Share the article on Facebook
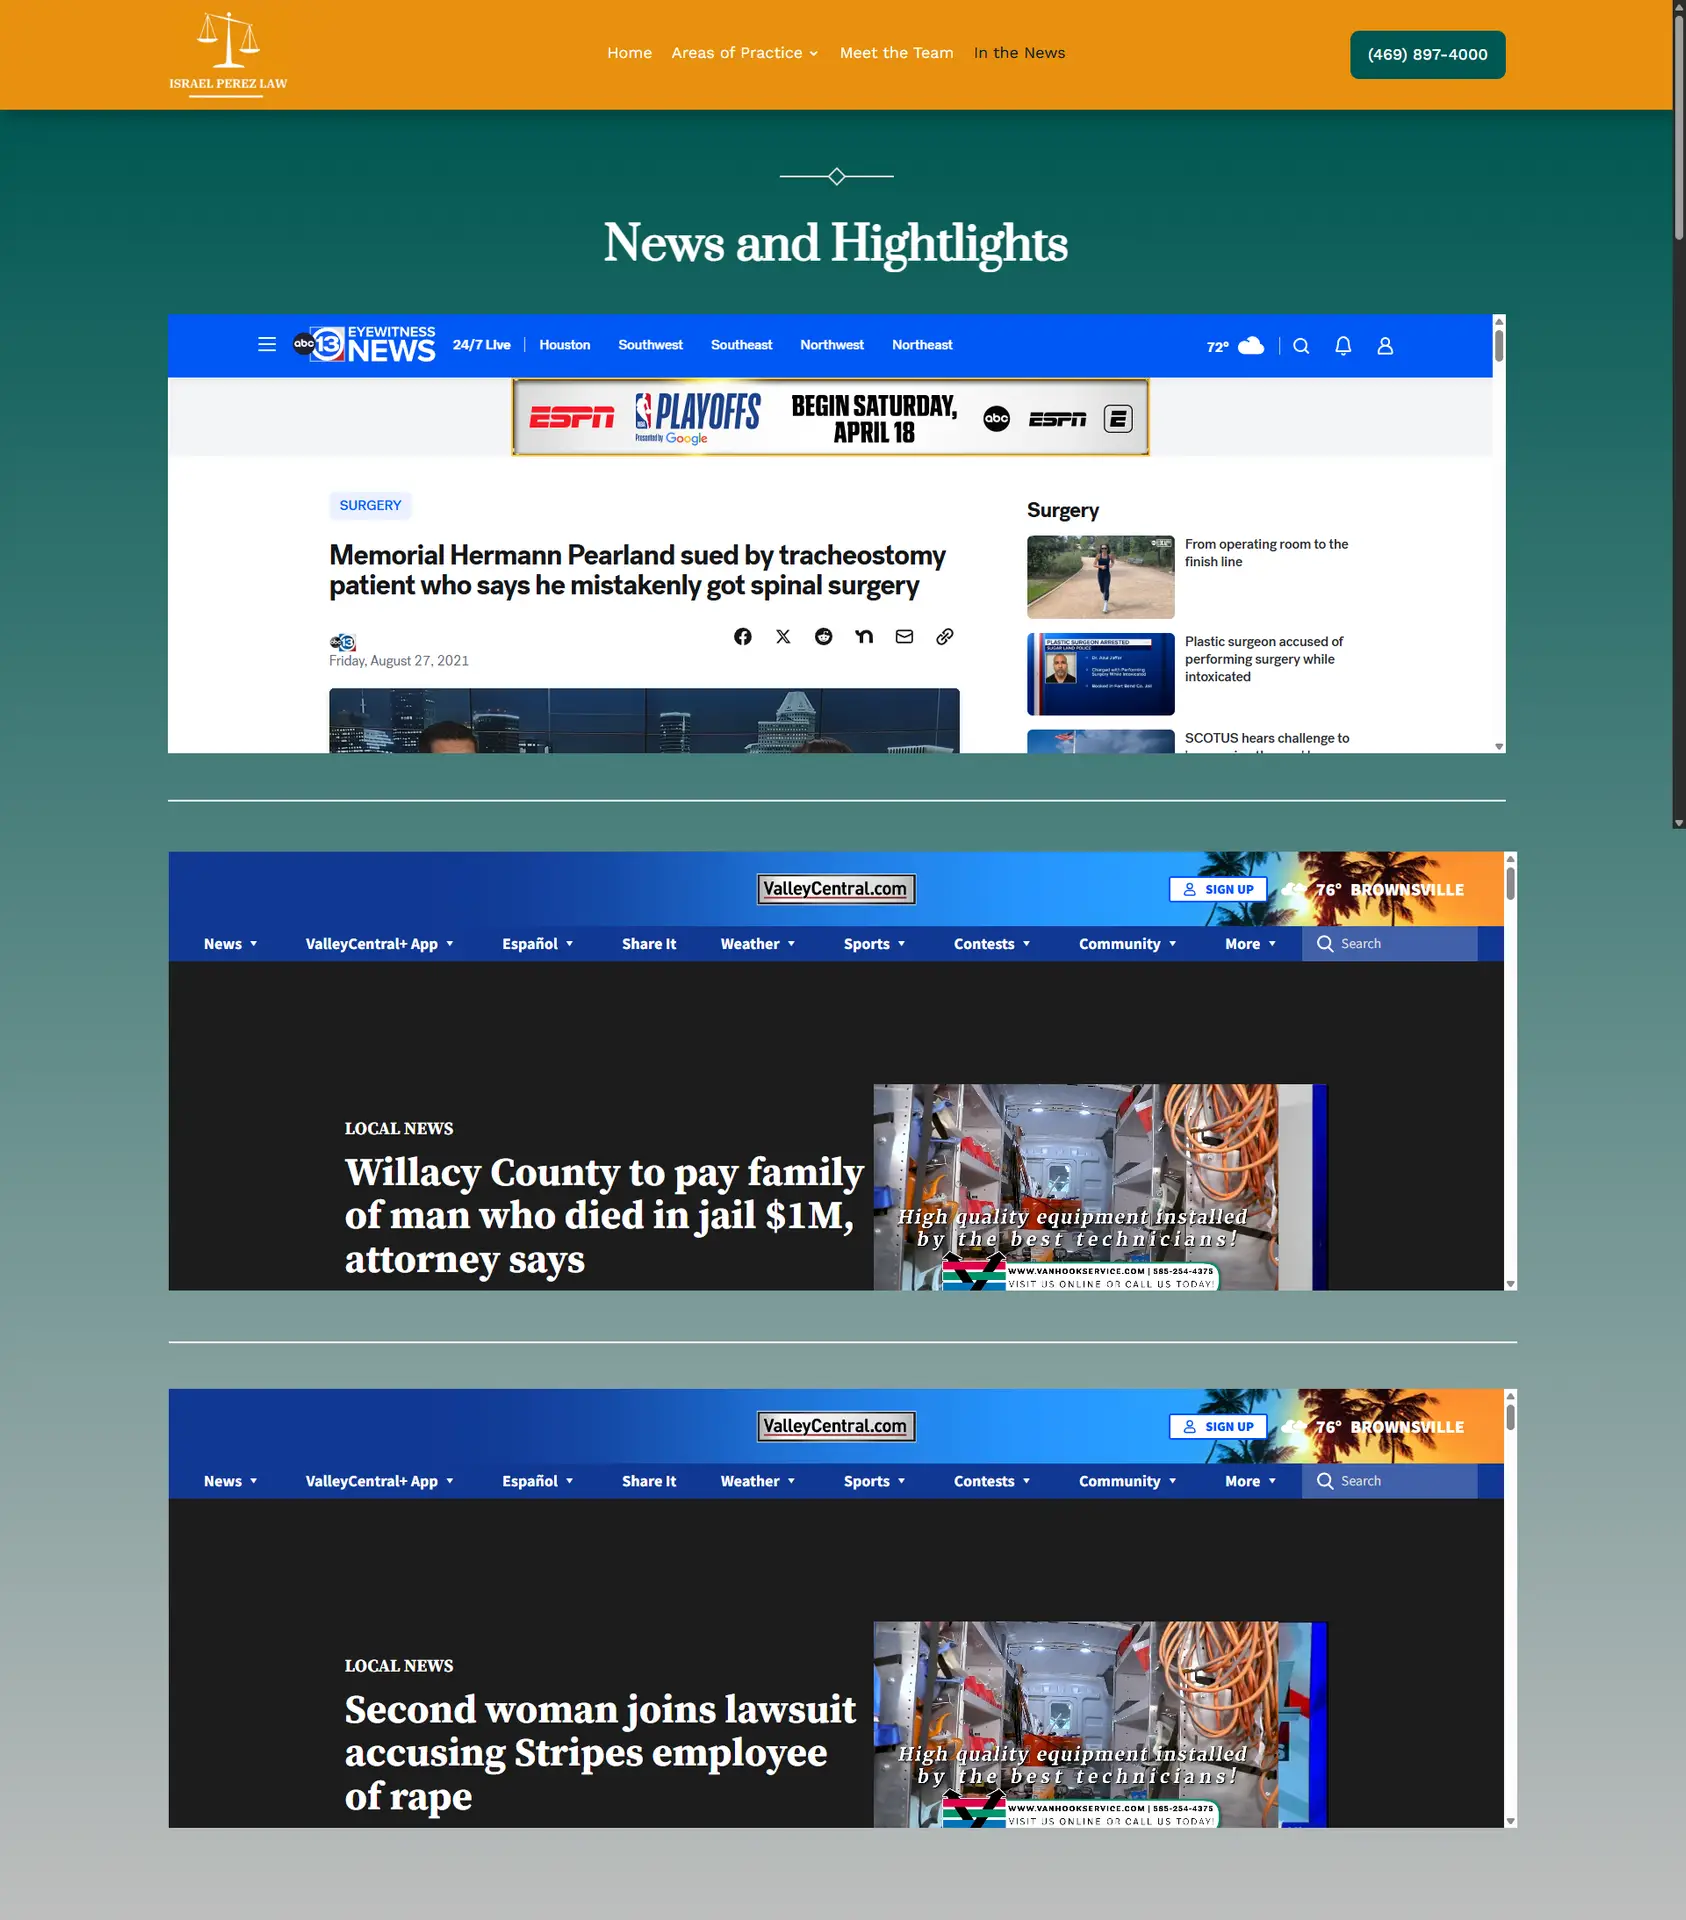The image size is (1686, 1920). pyautogui.click(x=742, y=637)
